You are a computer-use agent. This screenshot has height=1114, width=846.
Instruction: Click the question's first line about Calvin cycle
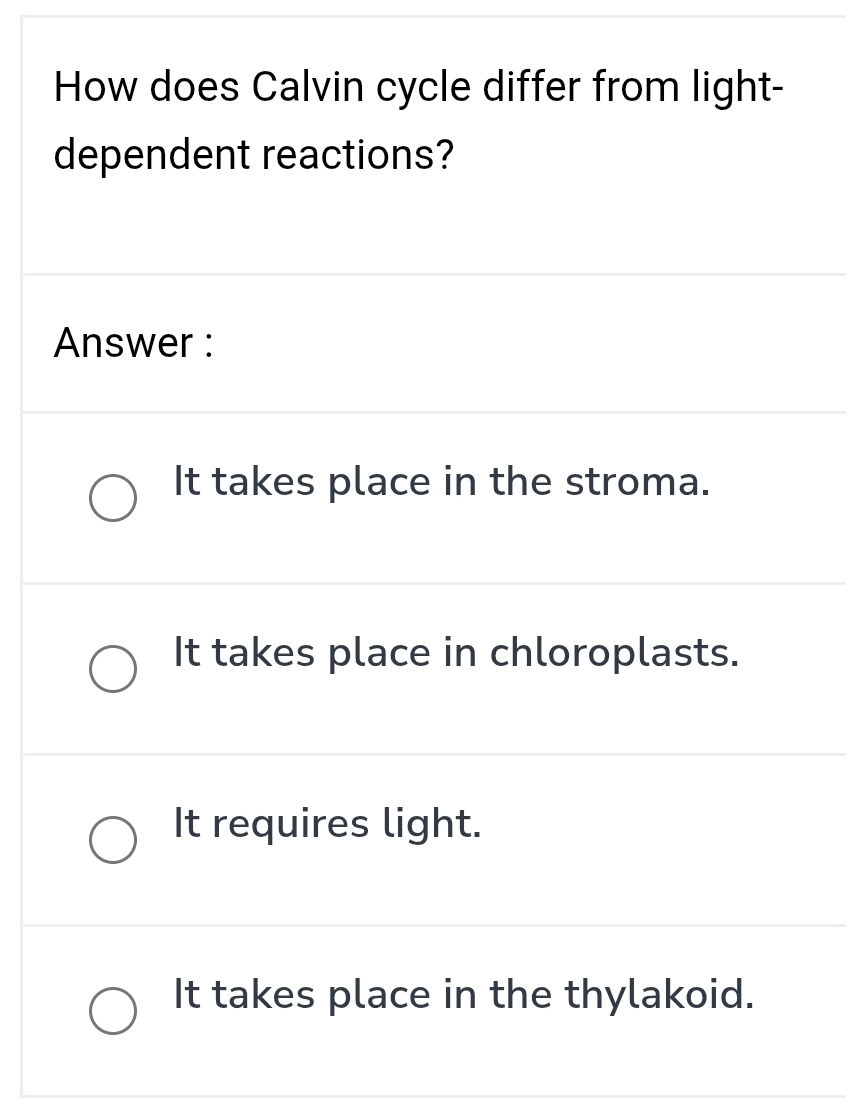418,88
